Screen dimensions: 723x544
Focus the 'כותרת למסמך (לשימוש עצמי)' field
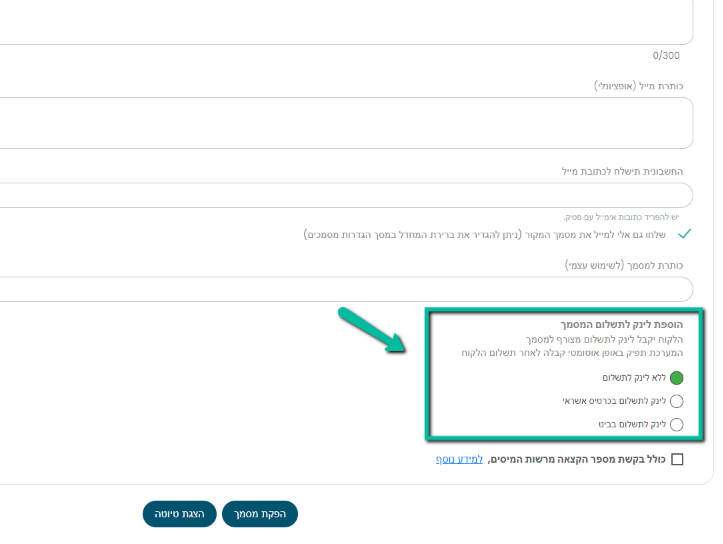[x=346, y=289]
